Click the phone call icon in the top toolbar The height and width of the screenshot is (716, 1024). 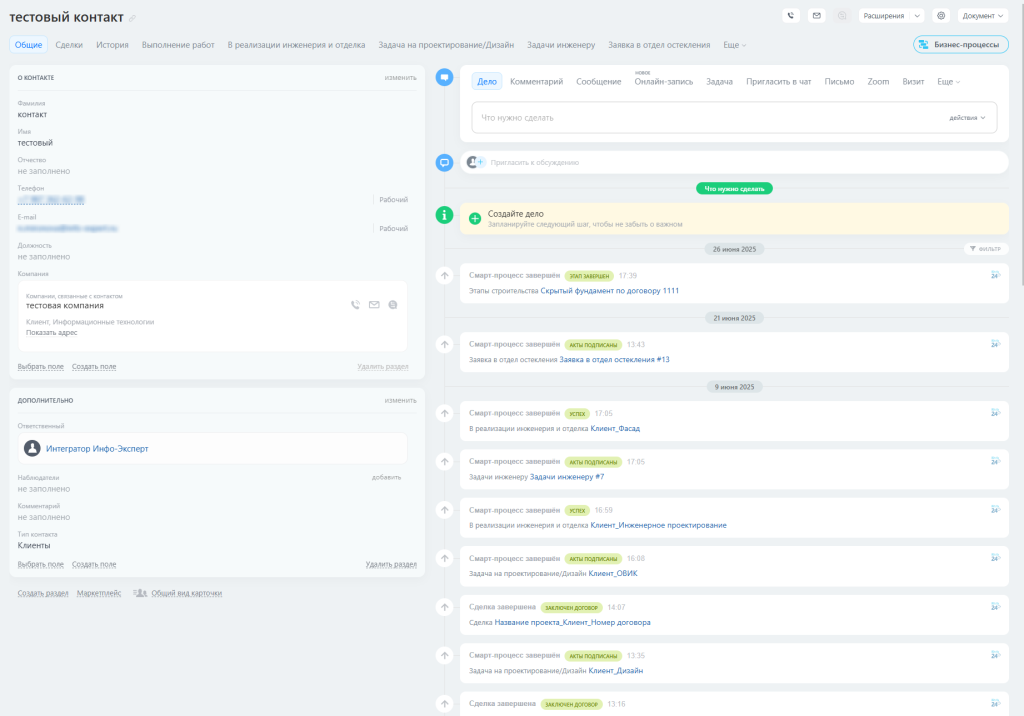pyautogui.click(x=791, y=16)
